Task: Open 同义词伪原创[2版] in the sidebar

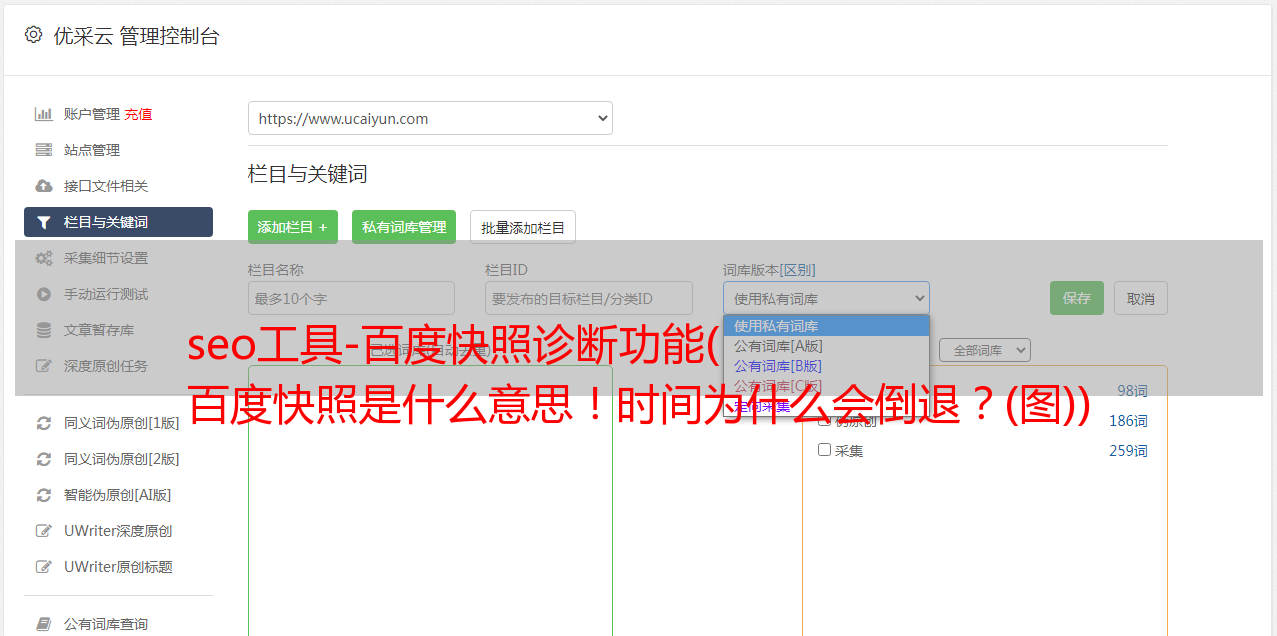Action: (x=121, y=459)
